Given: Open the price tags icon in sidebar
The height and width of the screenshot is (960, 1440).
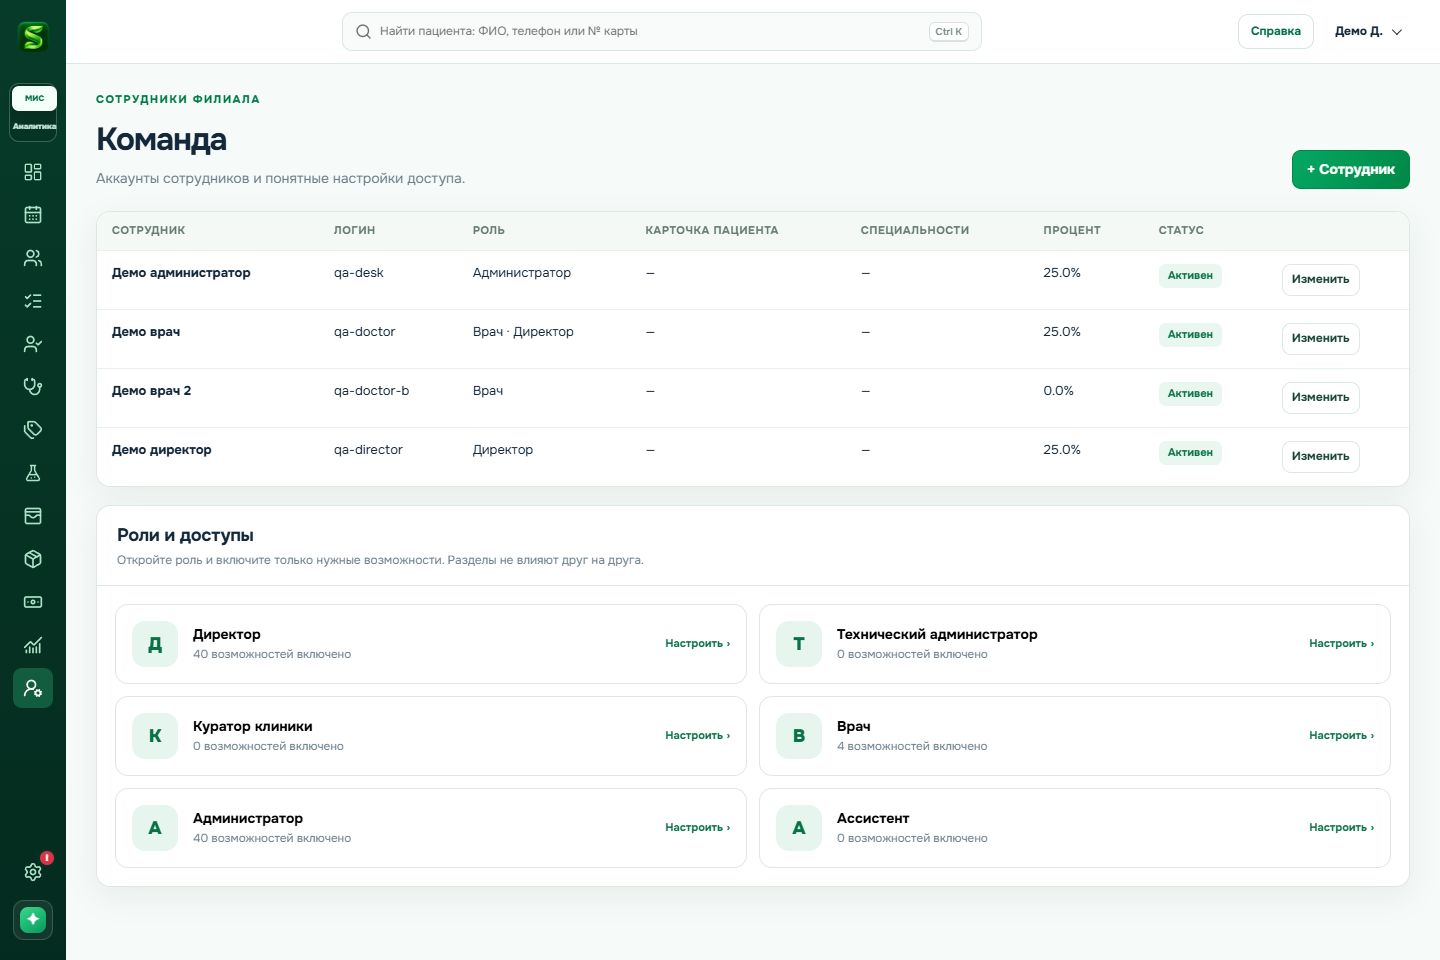Looking at the screenshot, I should [x=33, y=430].
